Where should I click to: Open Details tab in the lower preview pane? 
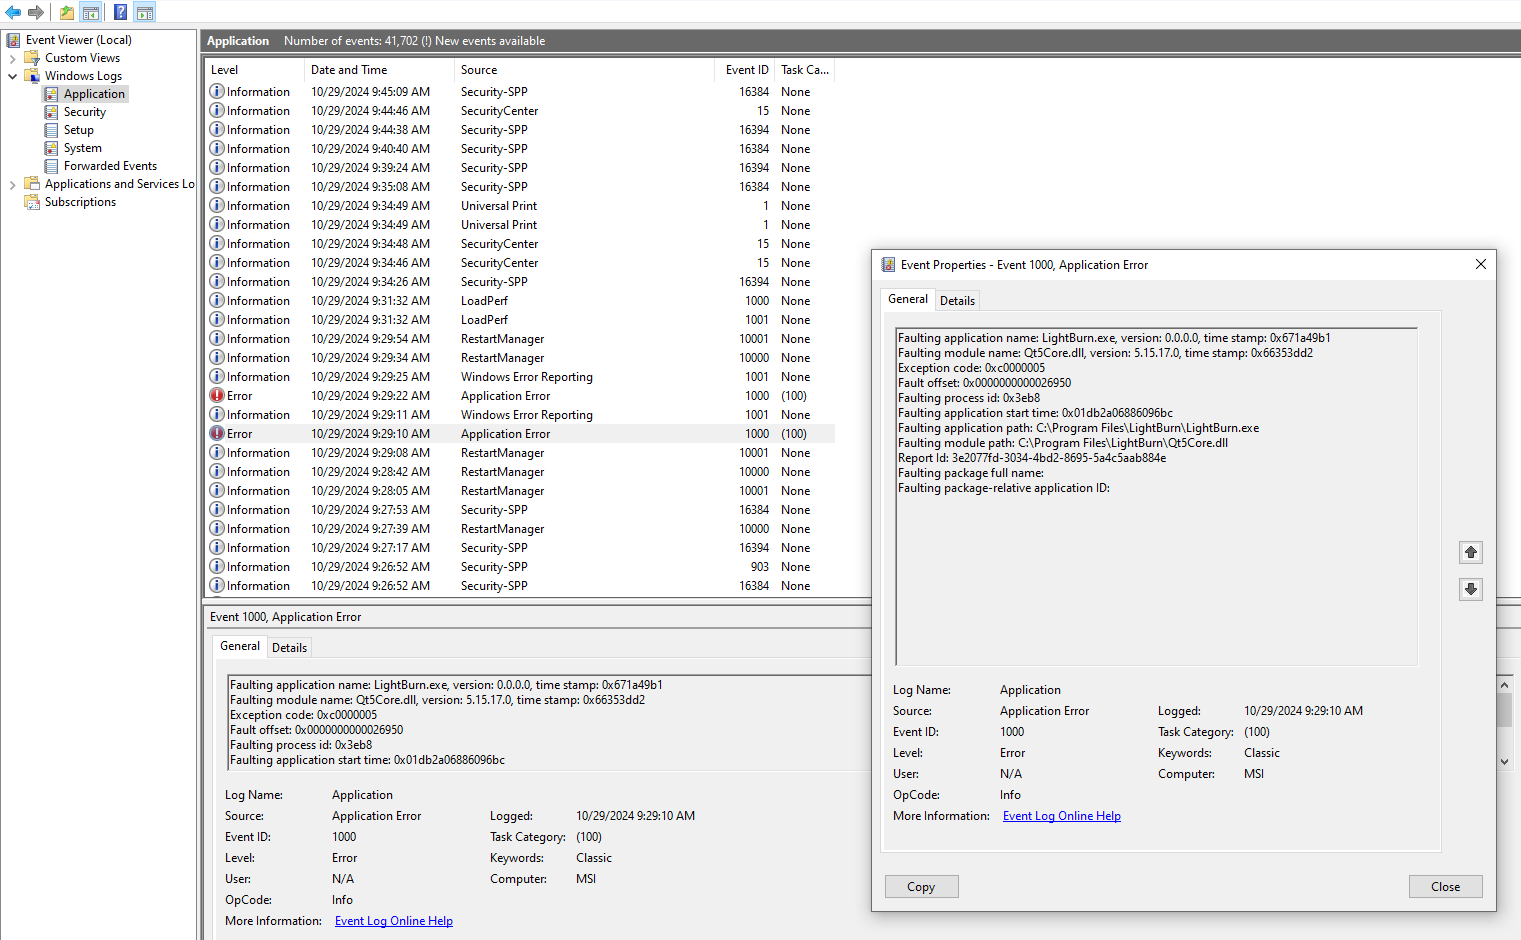[x=289, y=648]
